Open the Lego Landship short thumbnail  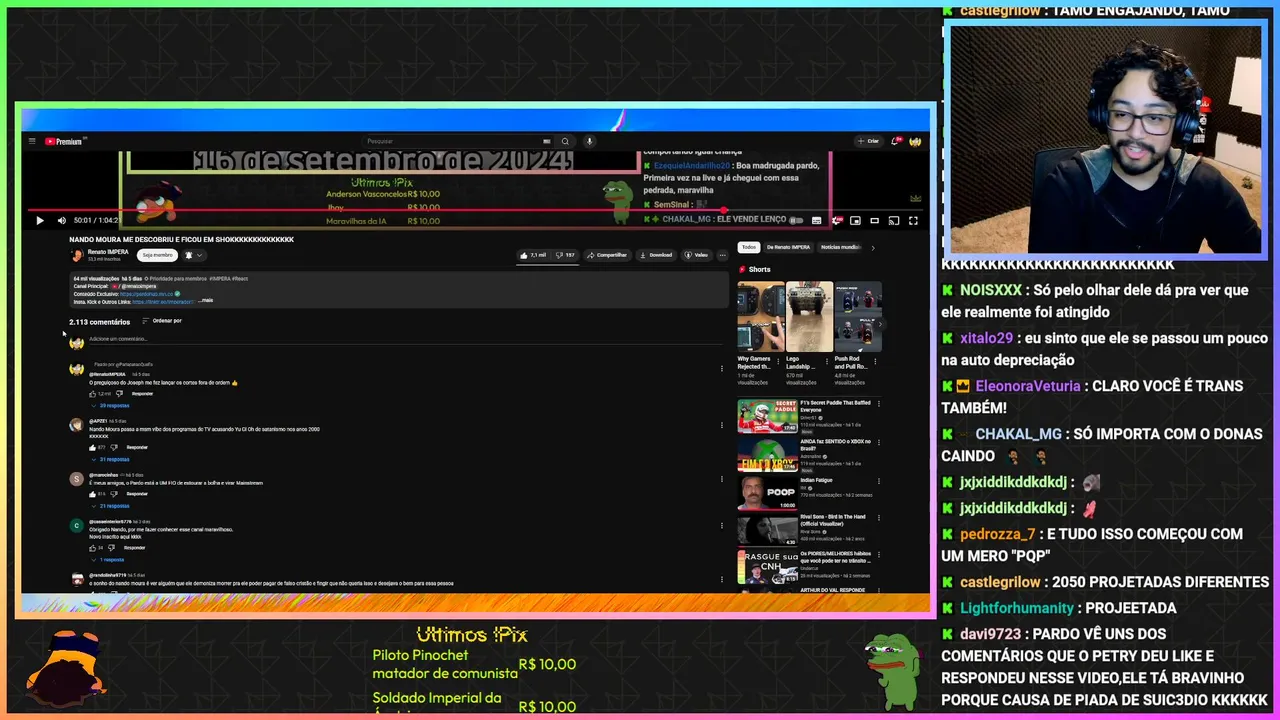[x=809, y=317]
